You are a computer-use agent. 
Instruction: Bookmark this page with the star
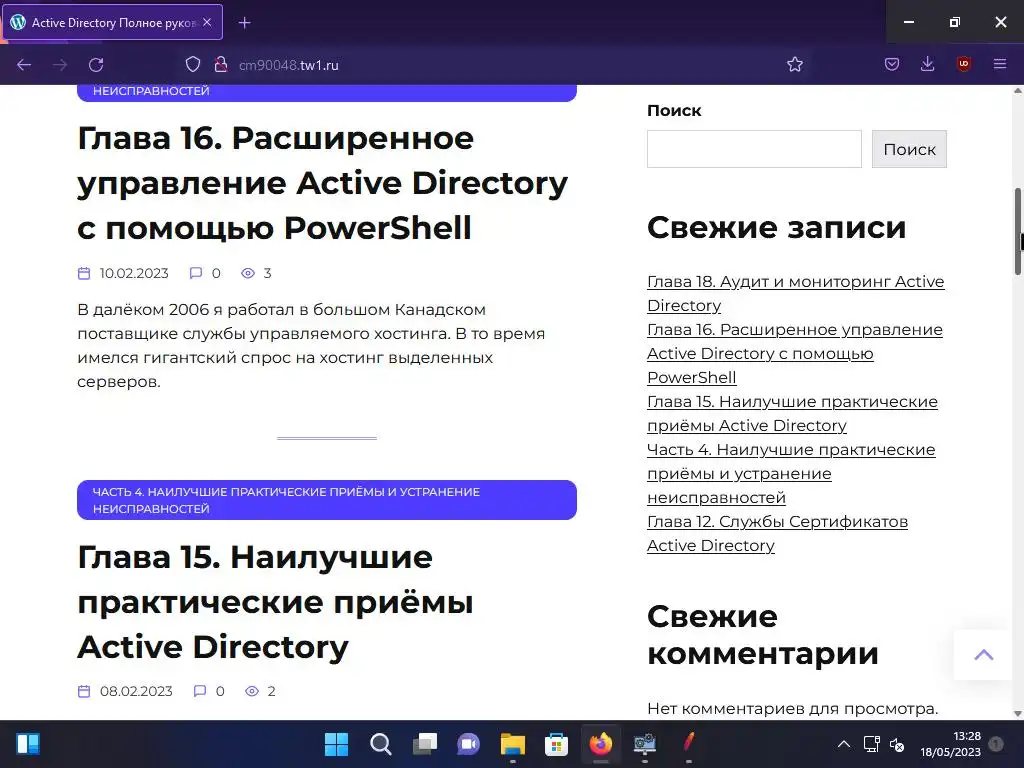[x=795, y=64]
